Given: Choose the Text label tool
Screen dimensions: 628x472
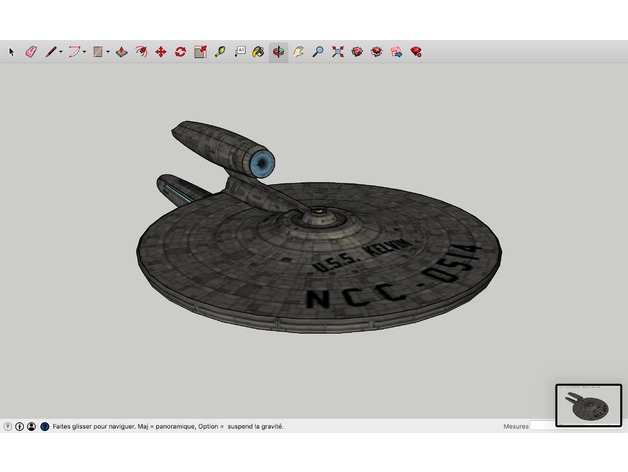Looking at the screenshot, I should point(240,52).
